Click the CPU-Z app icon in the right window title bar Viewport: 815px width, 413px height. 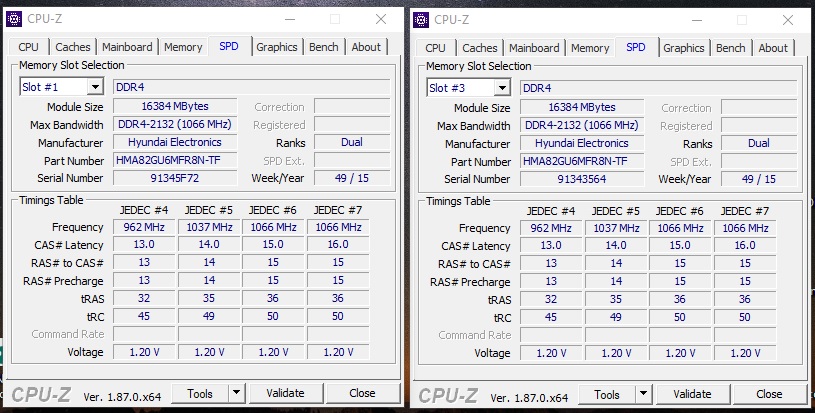420,20
